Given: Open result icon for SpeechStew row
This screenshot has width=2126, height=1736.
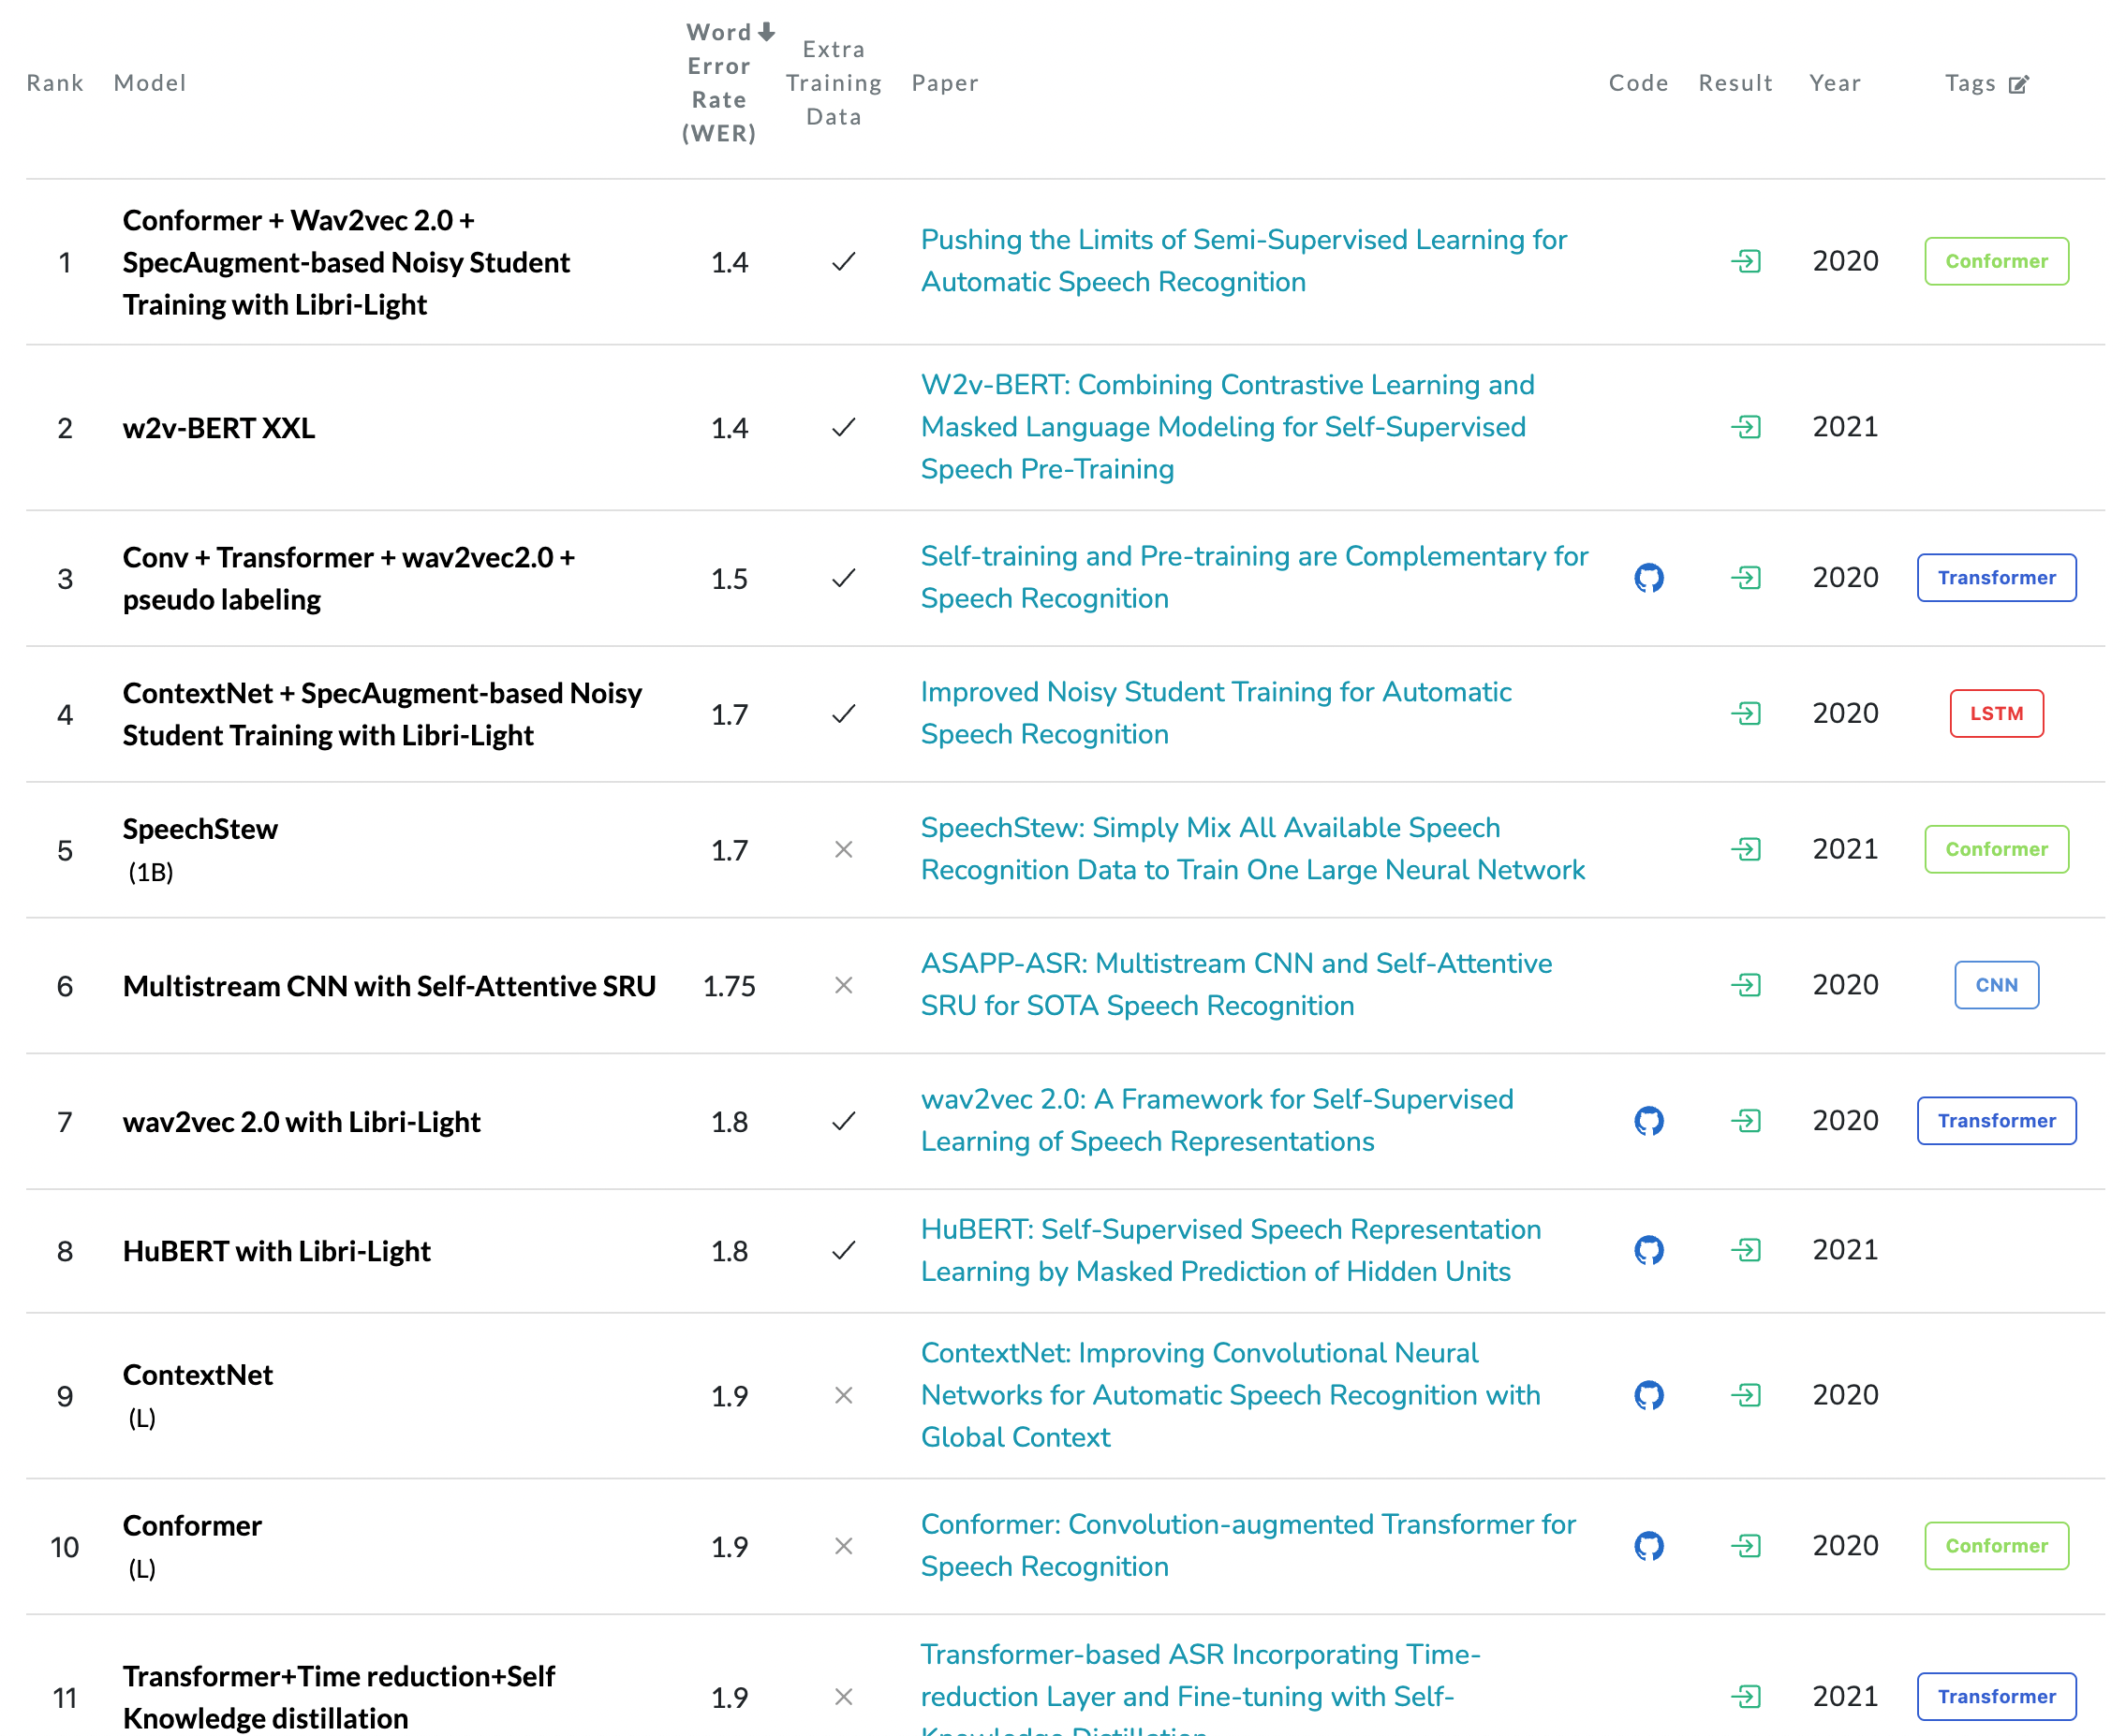Looking at the screenshot, I should (1746, 849).
